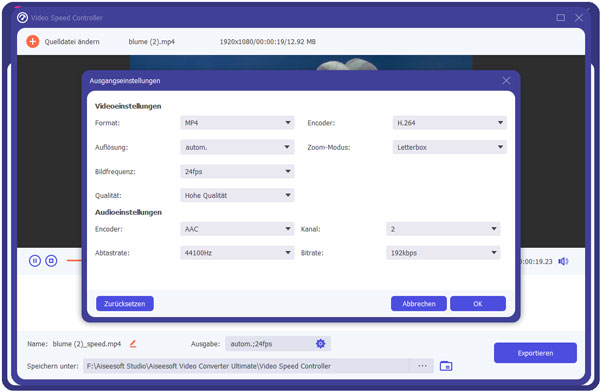600x391 pixels.
Task: Stop playback with the stop button
Action: coord(51,261)
